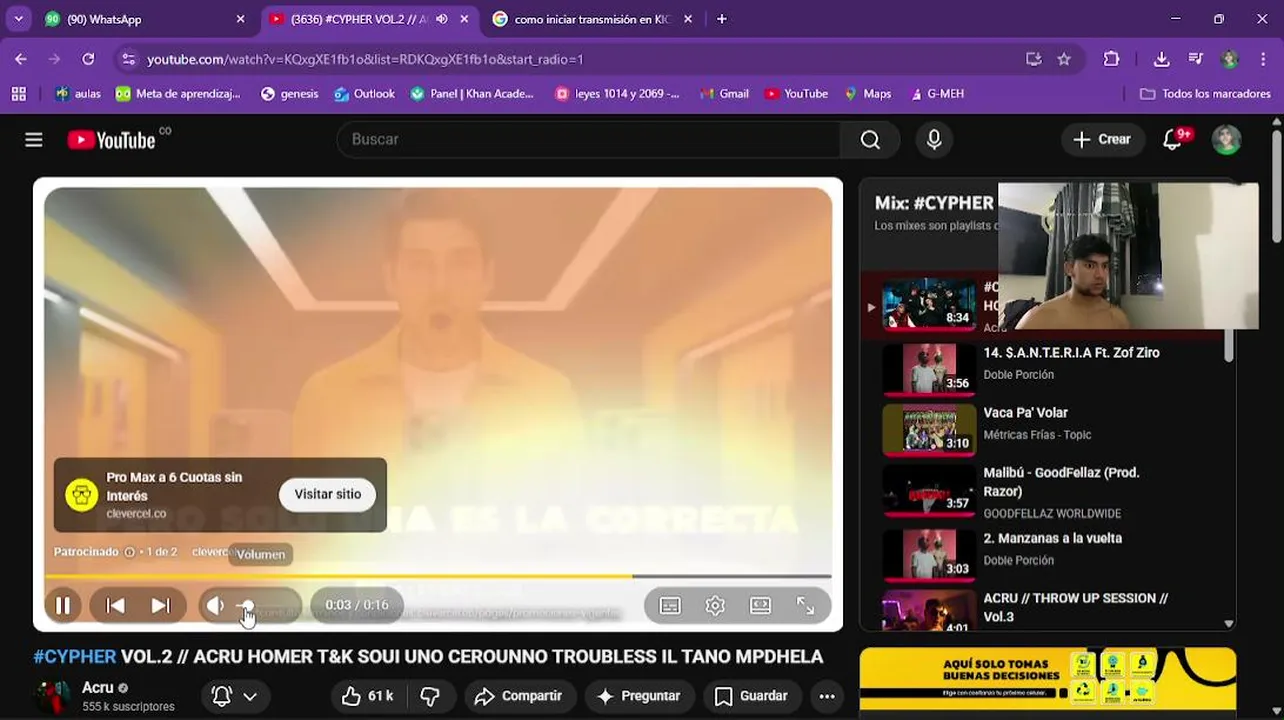Enter fullscreen mode on the player
1284x720 pixels.
coord(805,605)
